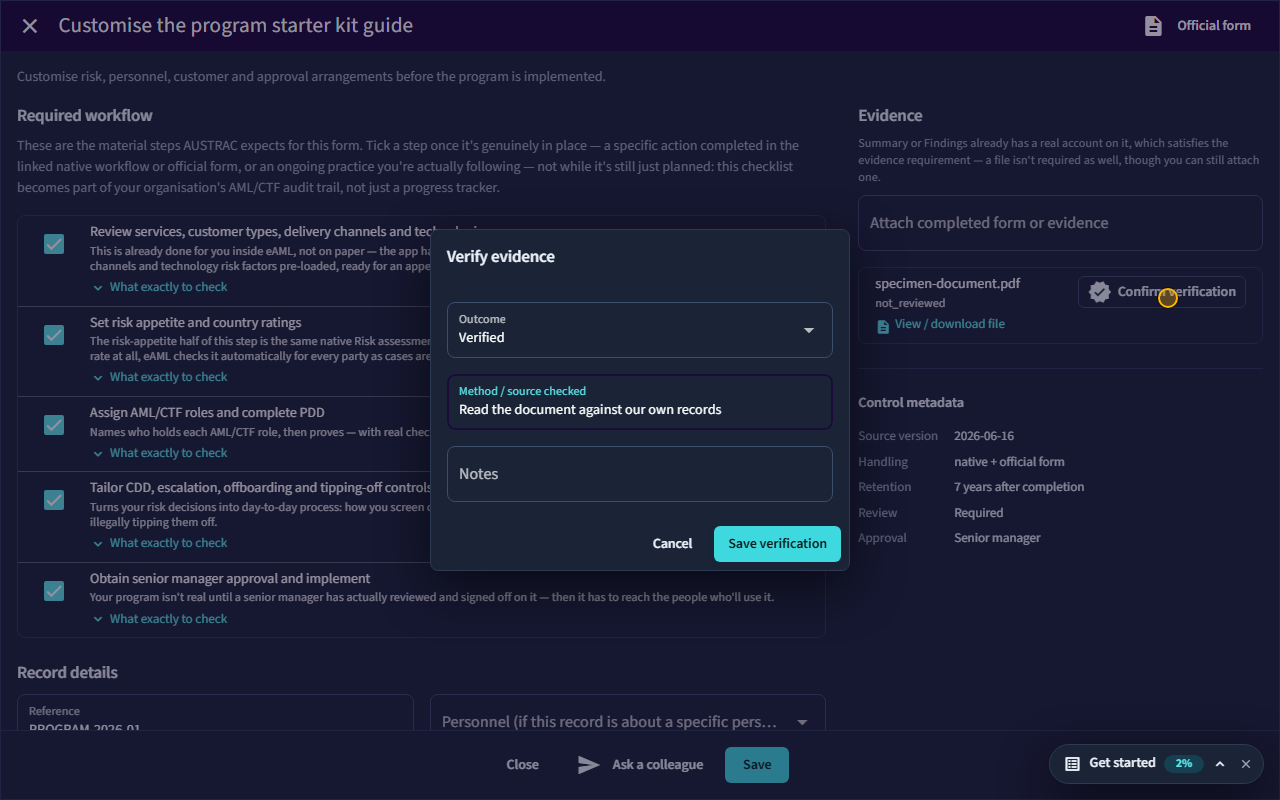The image size is (1280, 800).
Task: Click Attach completed form or evidence area
Action: pyautogui.click(x=1060, y=223)
